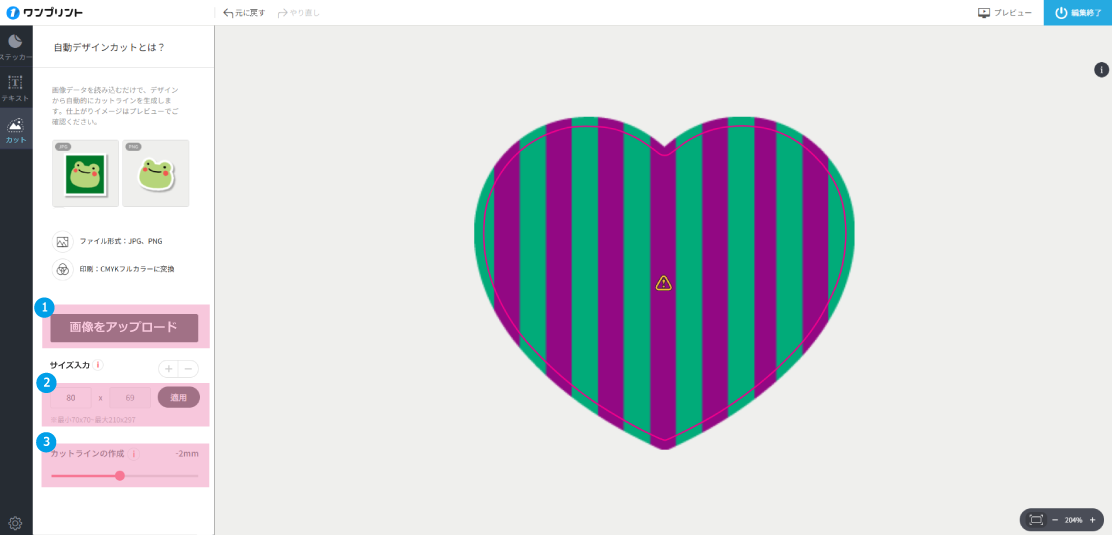Click the fit-to-screen icon in zoom bar
This screenshot has width=1112, height=535.
(x=1036, y=520)
